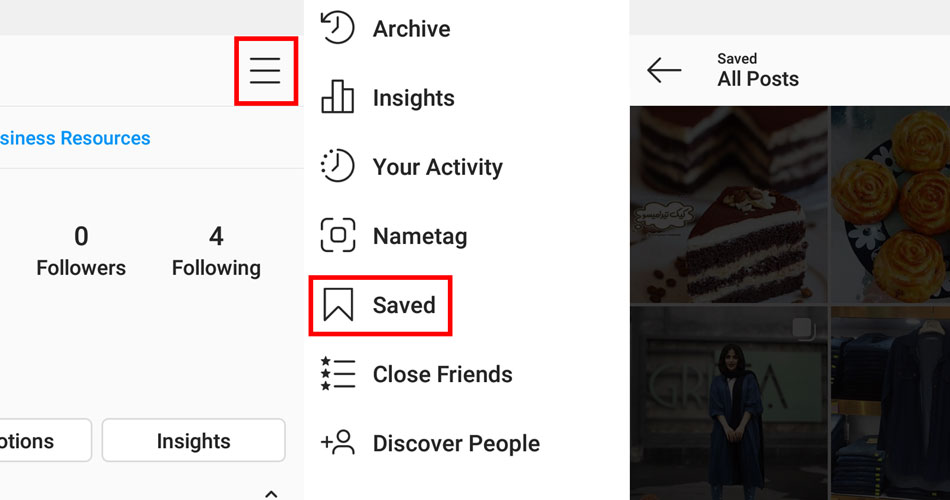This screenshot has height=500, width=950.
Task: Tap the Insights button on profile
Action: click(x=193, y=441)
